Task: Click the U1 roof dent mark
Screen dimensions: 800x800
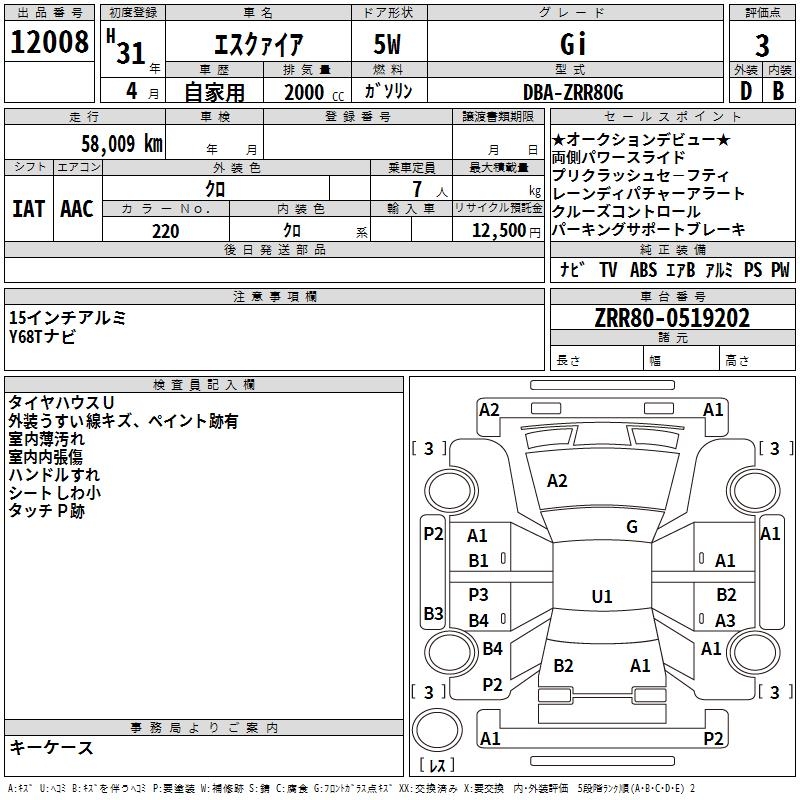Action: click(602, 596)
